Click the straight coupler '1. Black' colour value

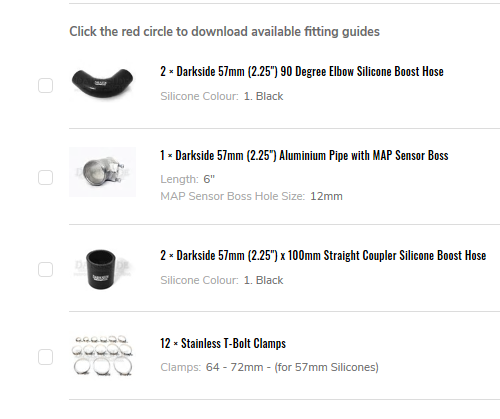[263, 280]
